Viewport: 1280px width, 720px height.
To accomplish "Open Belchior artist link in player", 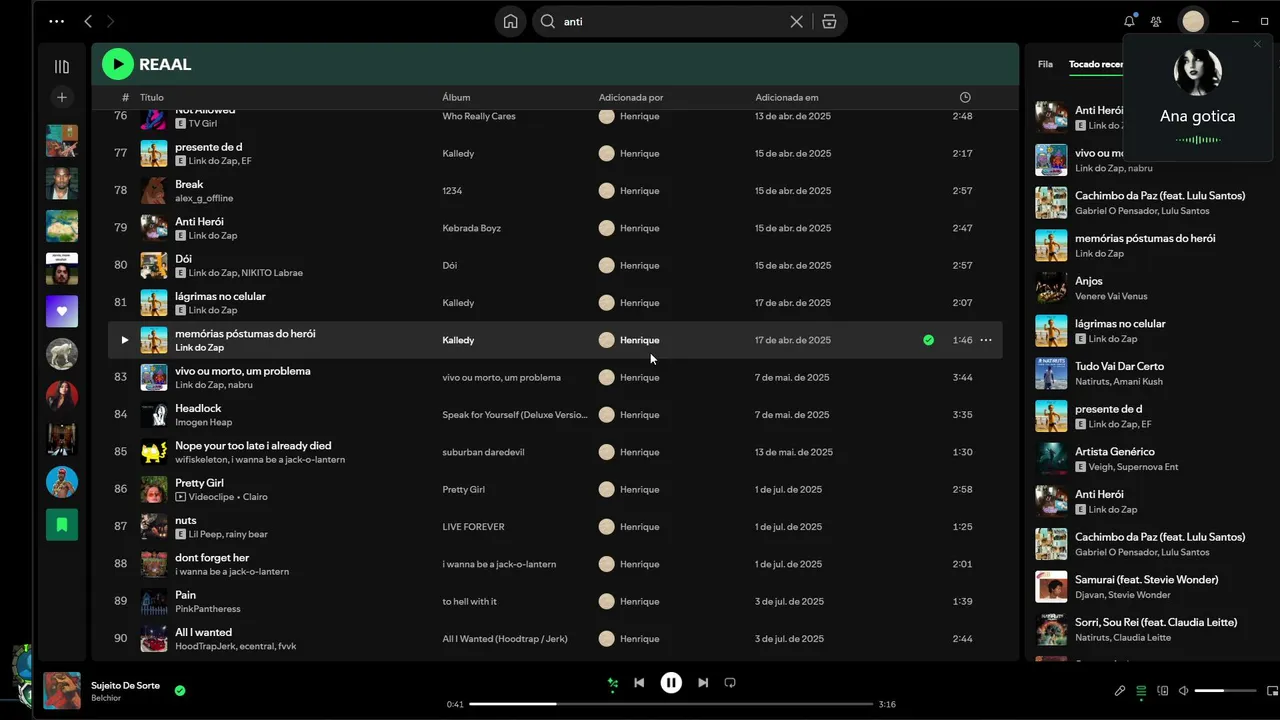I will point(107,697).
